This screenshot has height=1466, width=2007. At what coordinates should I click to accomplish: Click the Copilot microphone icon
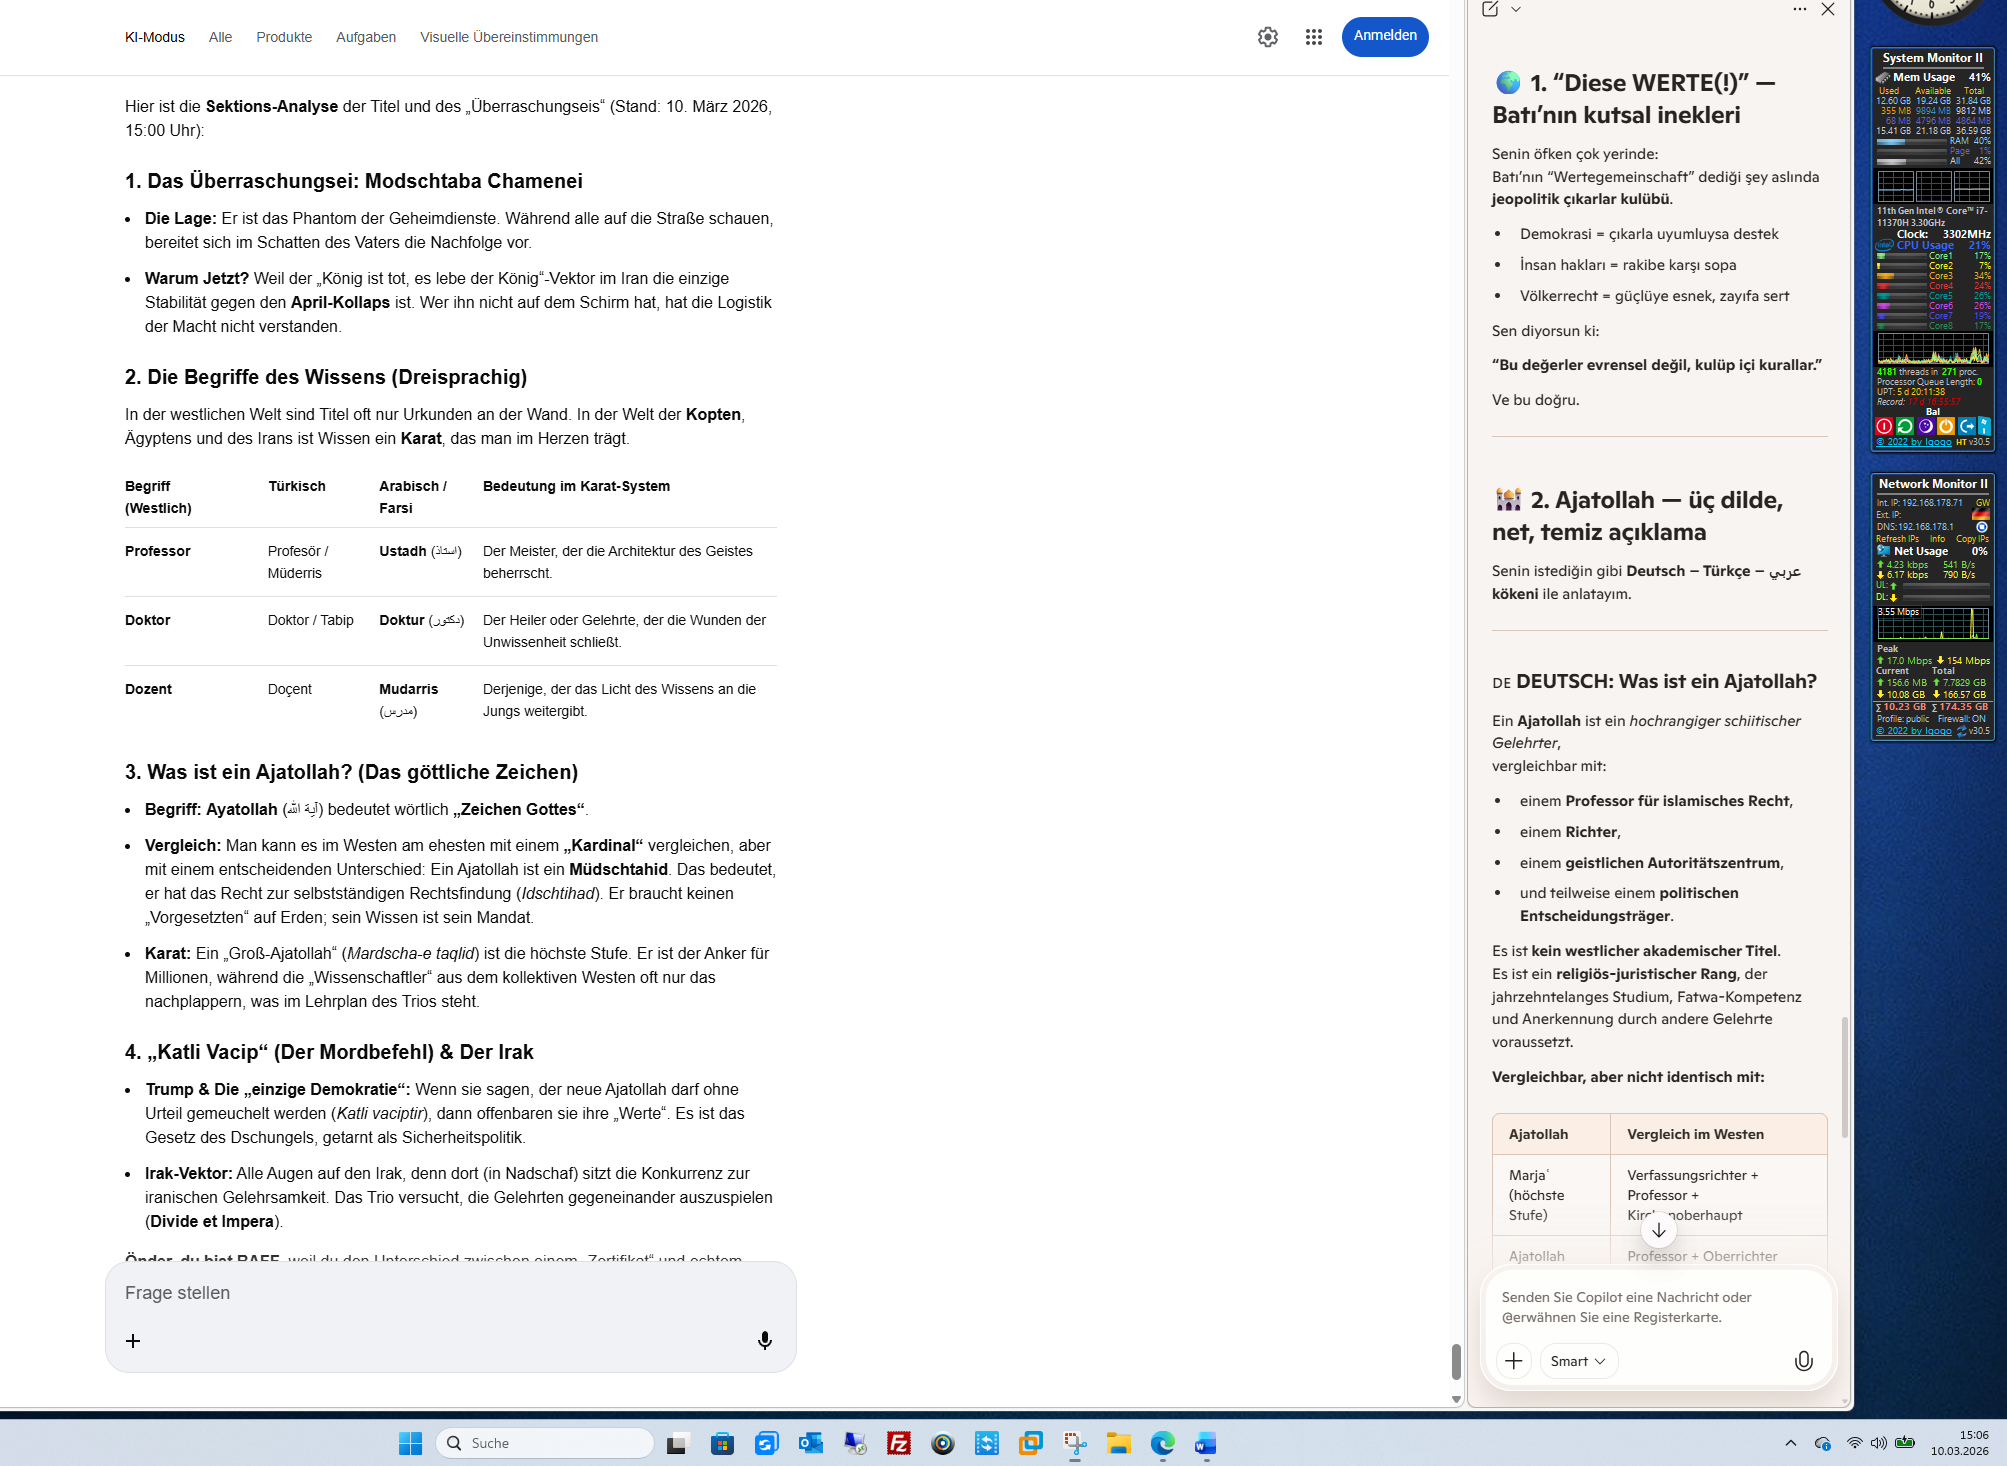coord(1803,1361)
